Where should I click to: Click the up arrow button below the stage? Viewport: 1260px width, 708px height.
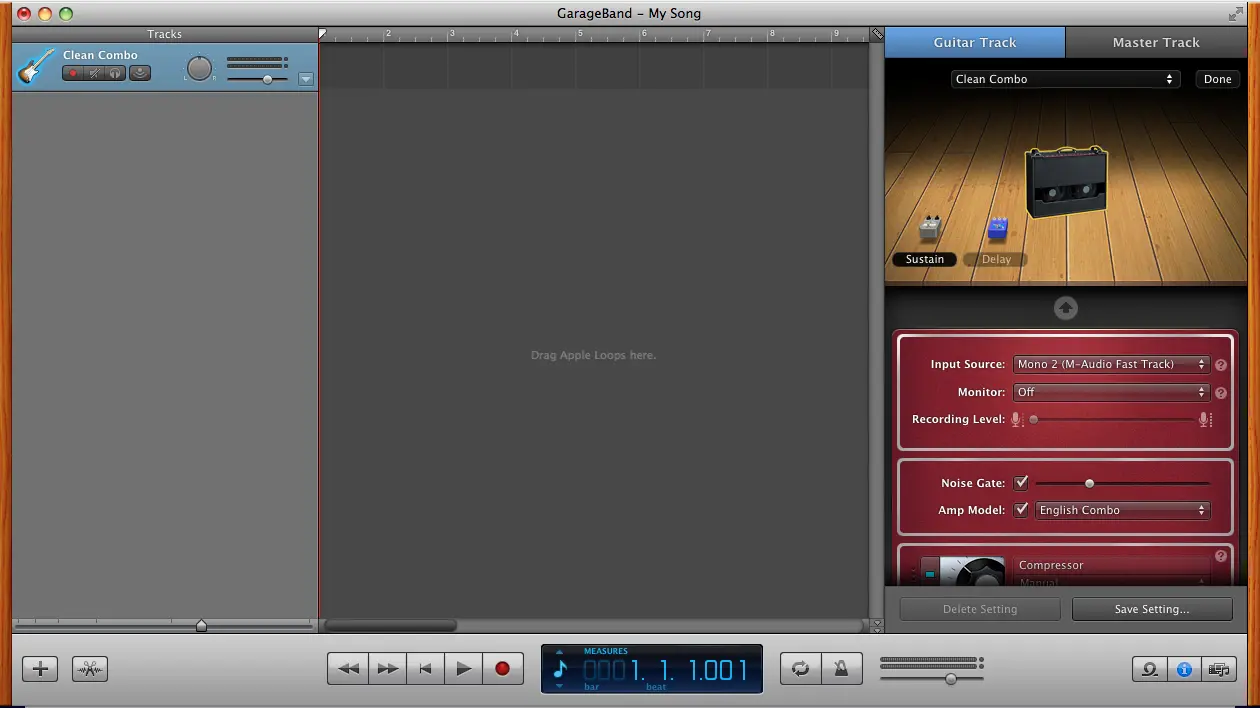click(1066, 308)
